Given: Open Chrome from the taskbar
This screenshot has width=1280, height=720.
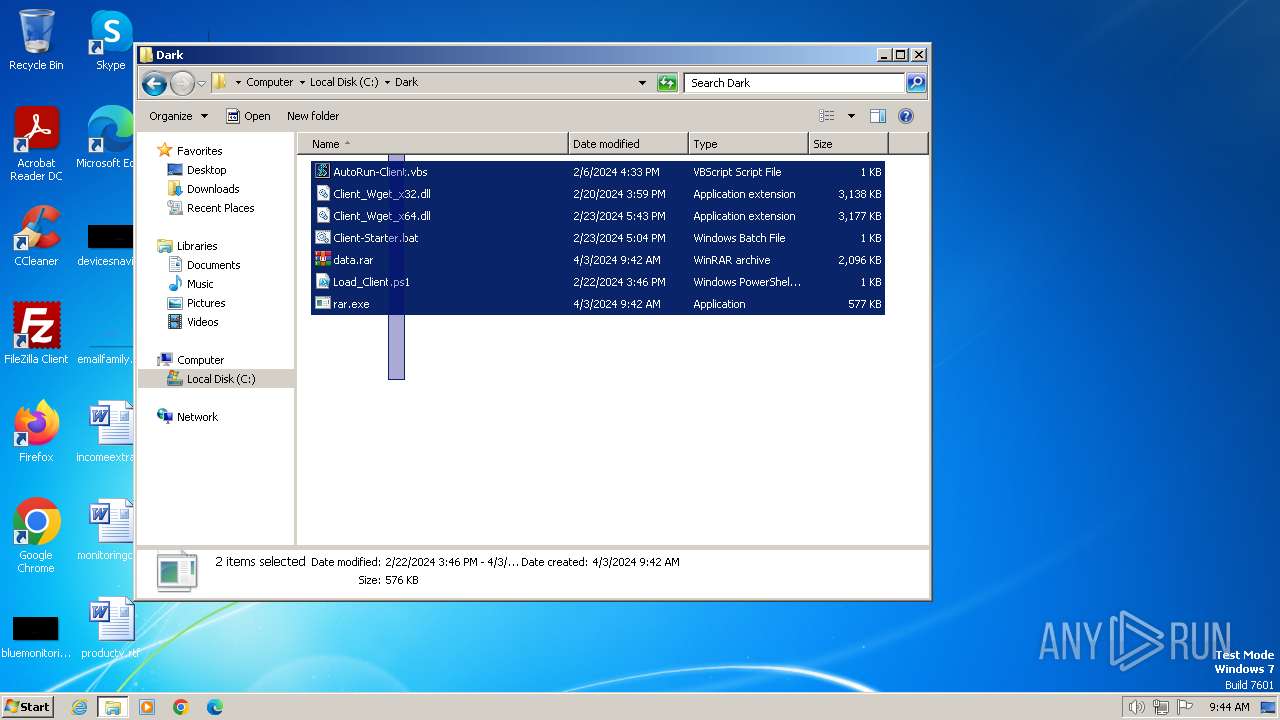Looking at the screenshot, I should pos(181,707).
